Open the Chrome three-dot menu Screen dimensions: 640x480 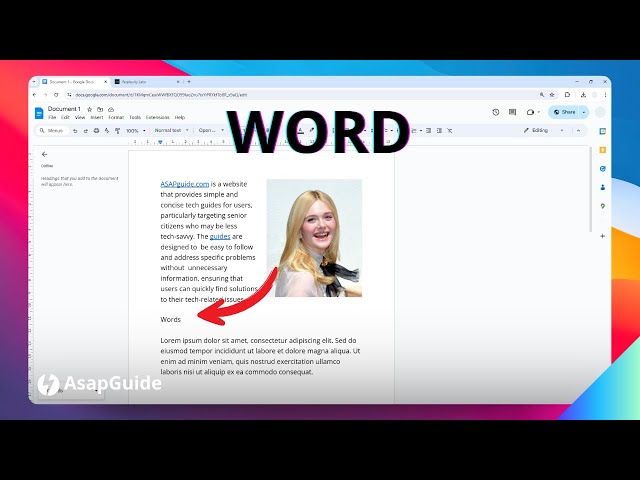tap(605, 95)
